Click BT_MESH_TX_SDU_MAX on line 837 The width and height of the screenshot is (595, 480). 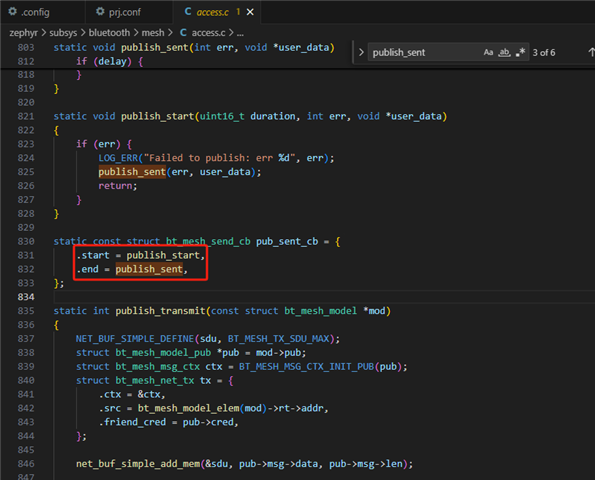[x=278, y=339]
